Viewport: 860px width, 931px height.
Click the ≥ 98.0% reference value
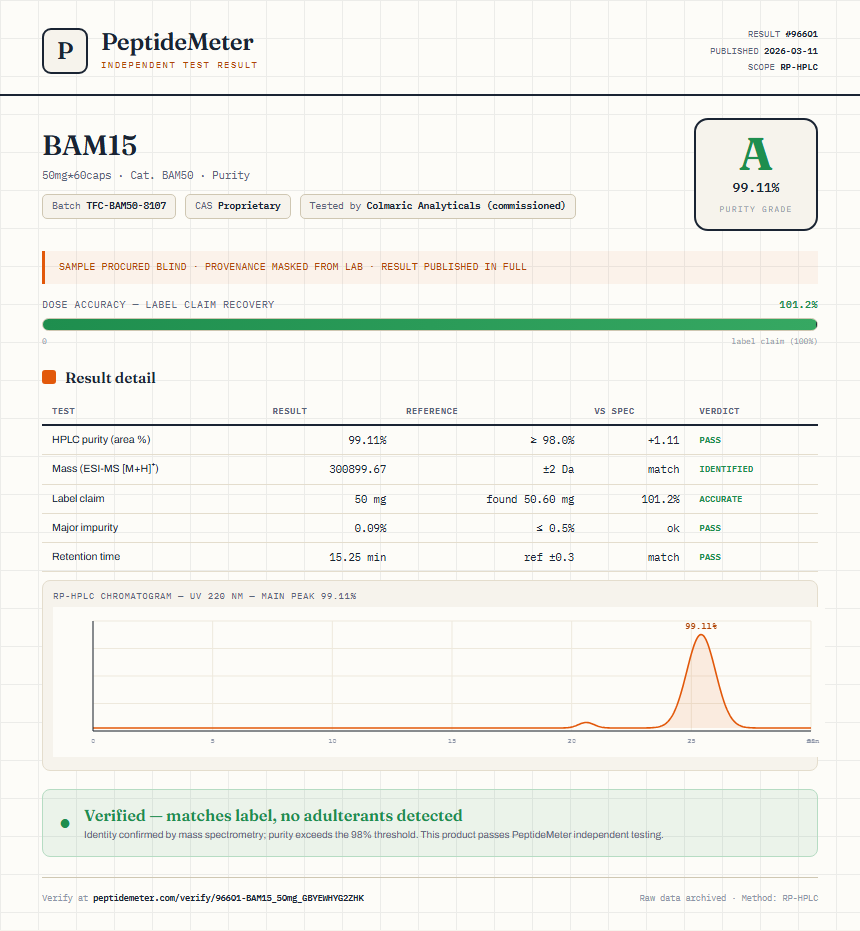point(552,440)
